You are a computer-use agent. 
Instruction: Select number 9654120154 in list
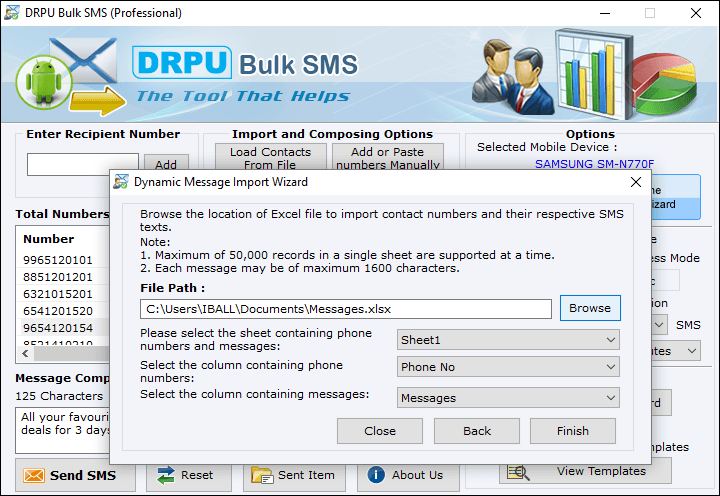click(x=58, y=328)
